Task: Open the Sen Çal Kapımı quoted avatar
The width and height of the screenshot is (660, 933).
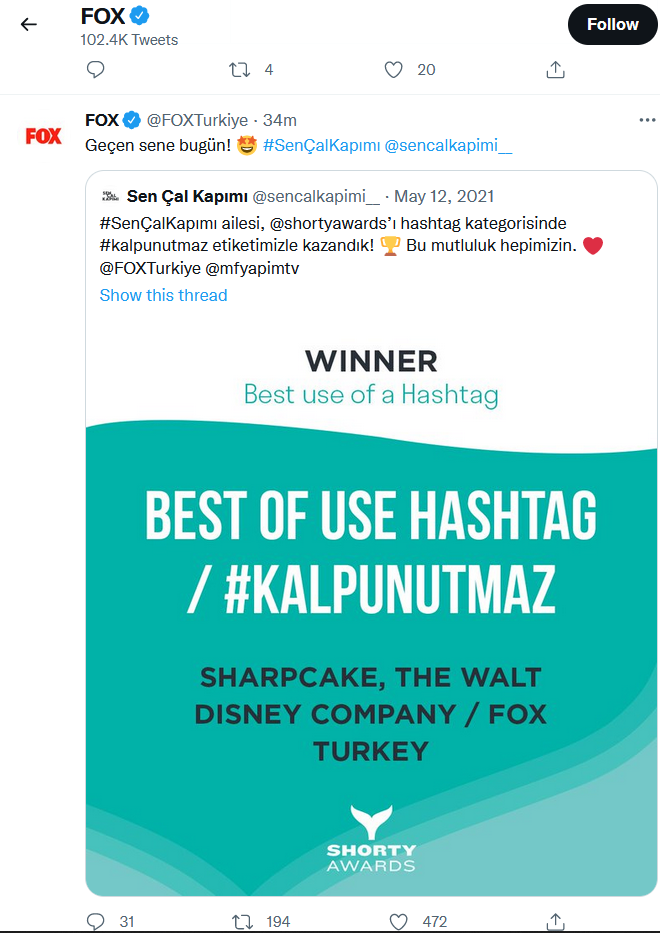Action: (x=109, y=196)
